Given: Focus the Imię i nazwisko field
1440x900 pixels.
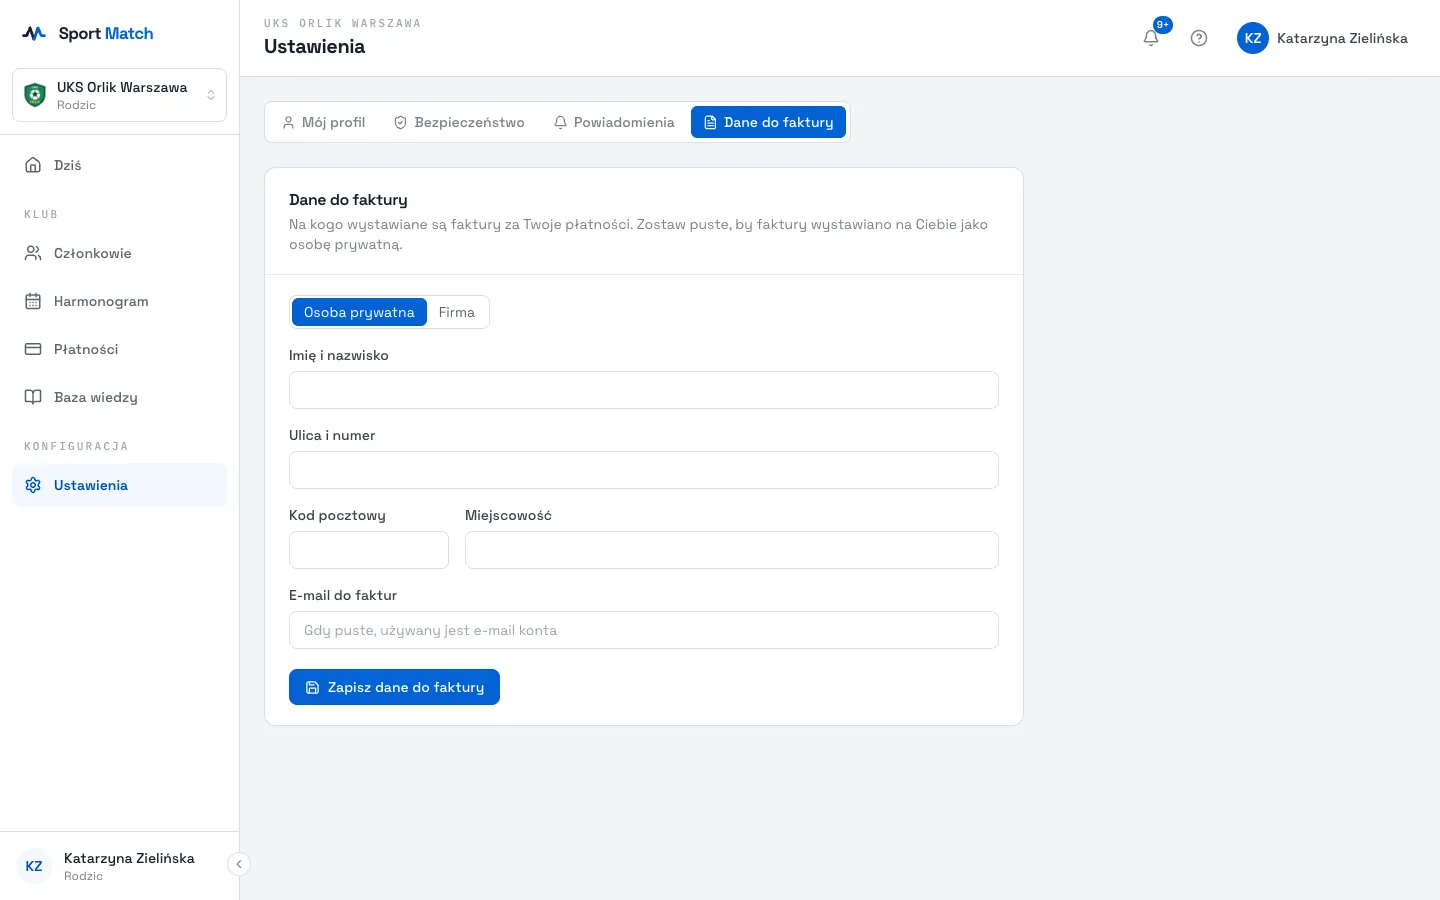Looking at the screenshot, I should 644,390.
